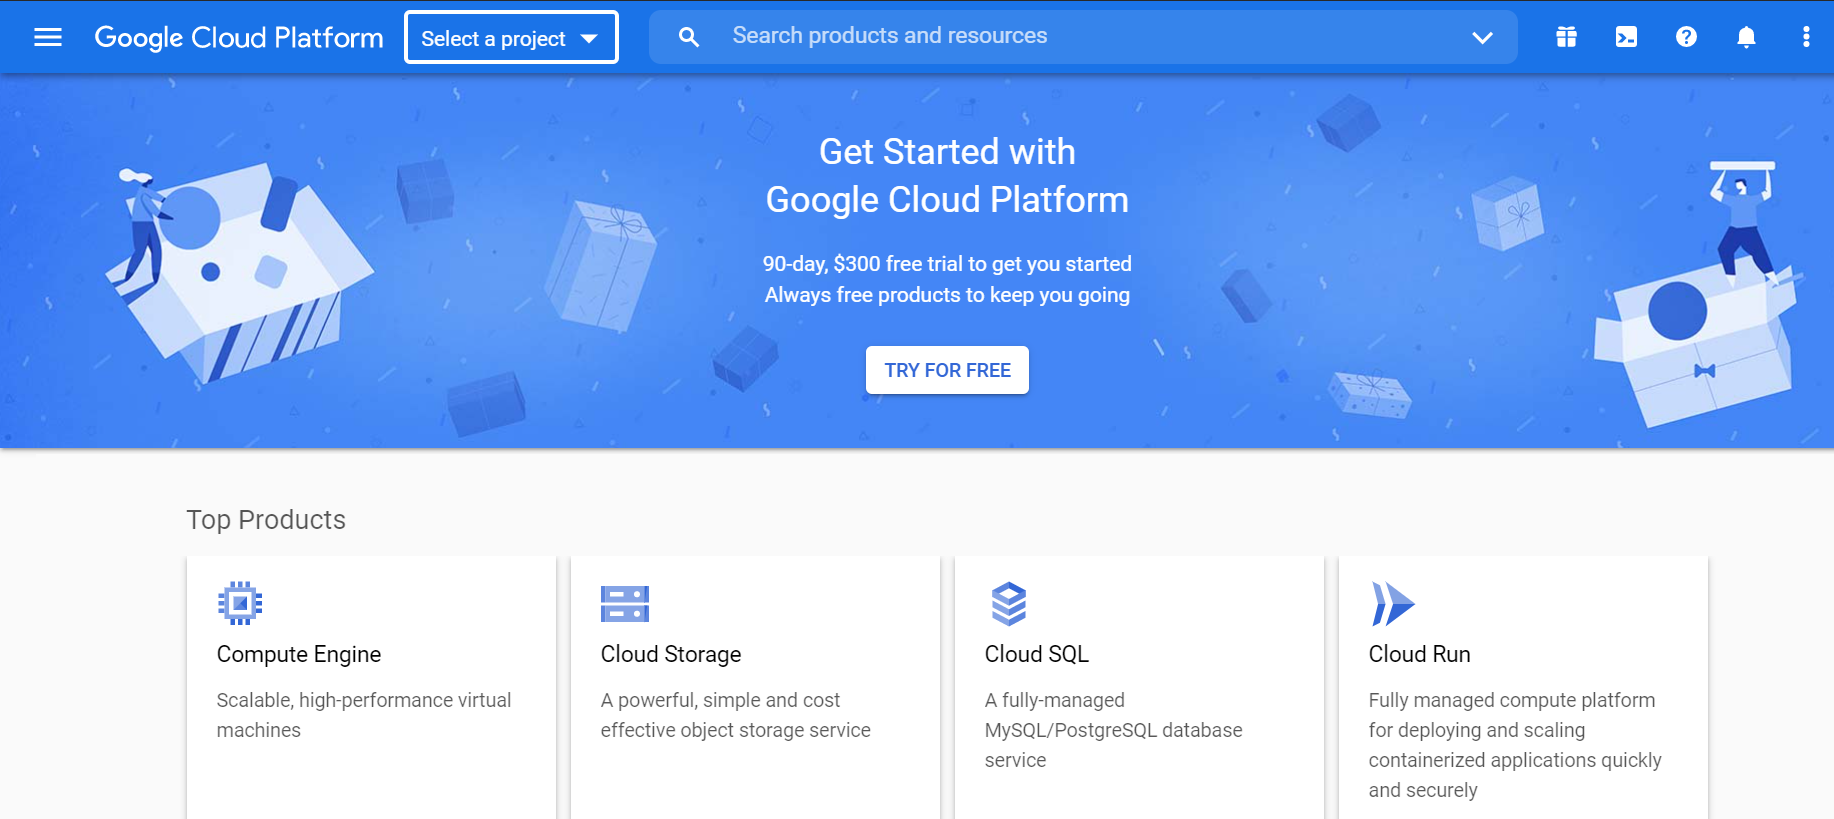Open the gift free trial icon
The height and width of the screenshot is (819, 1834).
1566,37
